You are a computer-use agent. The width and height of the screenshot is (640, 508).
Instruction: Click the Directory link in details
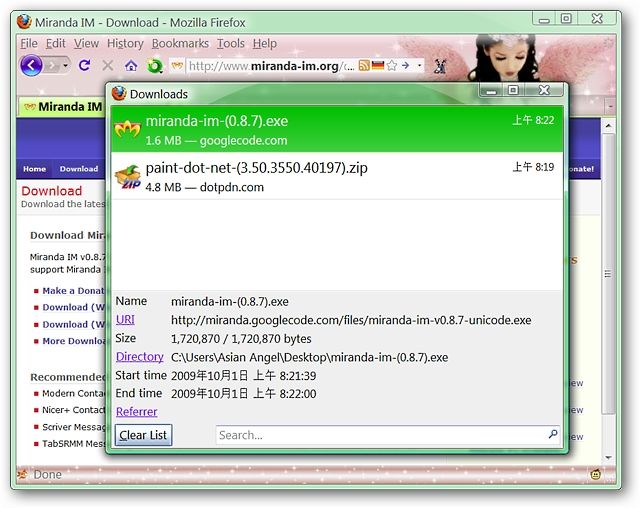point(140,357)
